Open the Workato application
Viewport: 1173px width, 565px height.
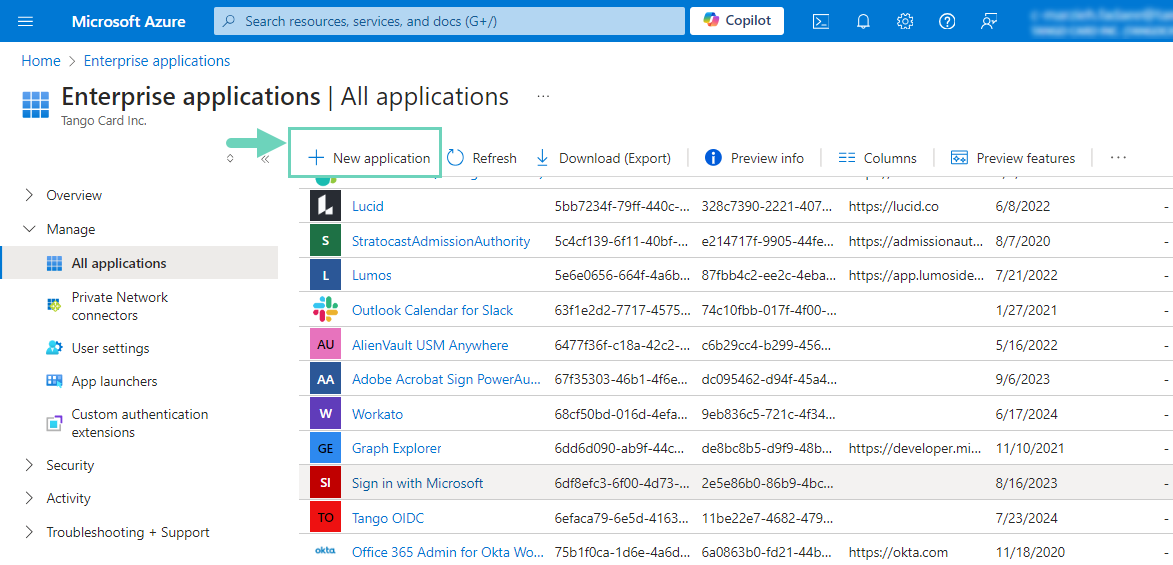(x=378, y=414)
